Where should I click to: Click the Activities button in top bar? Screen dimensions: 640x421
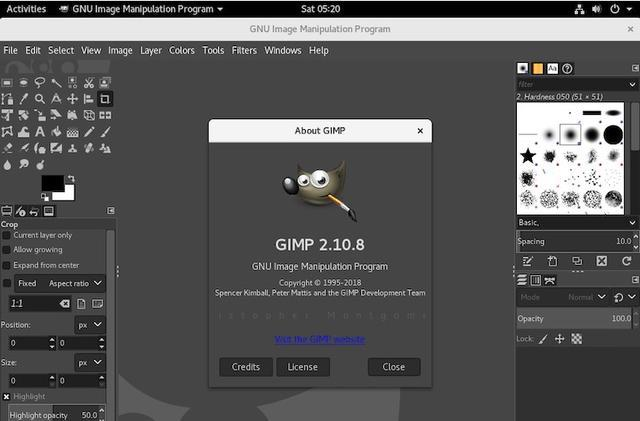click(x=26, y=9)
